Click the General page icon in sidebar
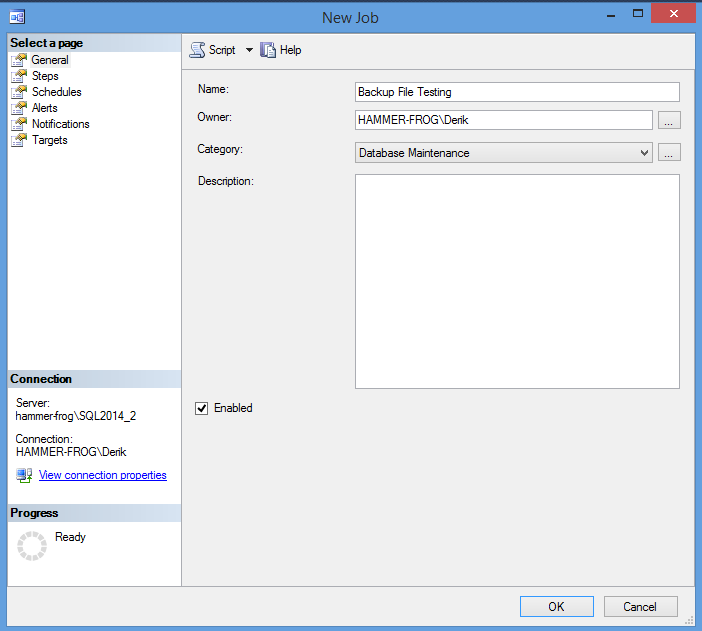702x631 pixels. coord(18,60)
